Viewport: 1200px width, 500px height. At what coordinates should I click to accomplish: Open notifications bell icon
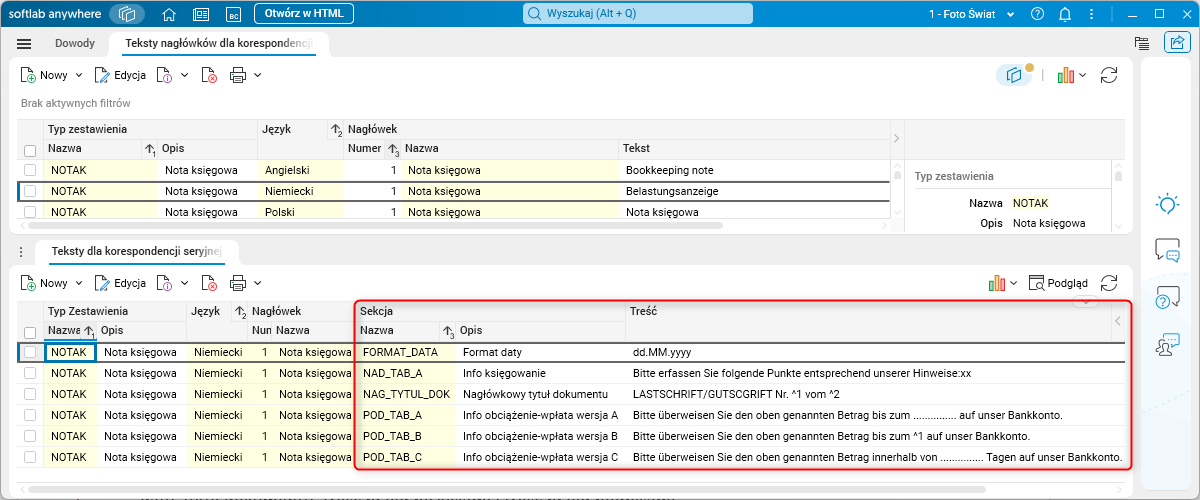1065,14
